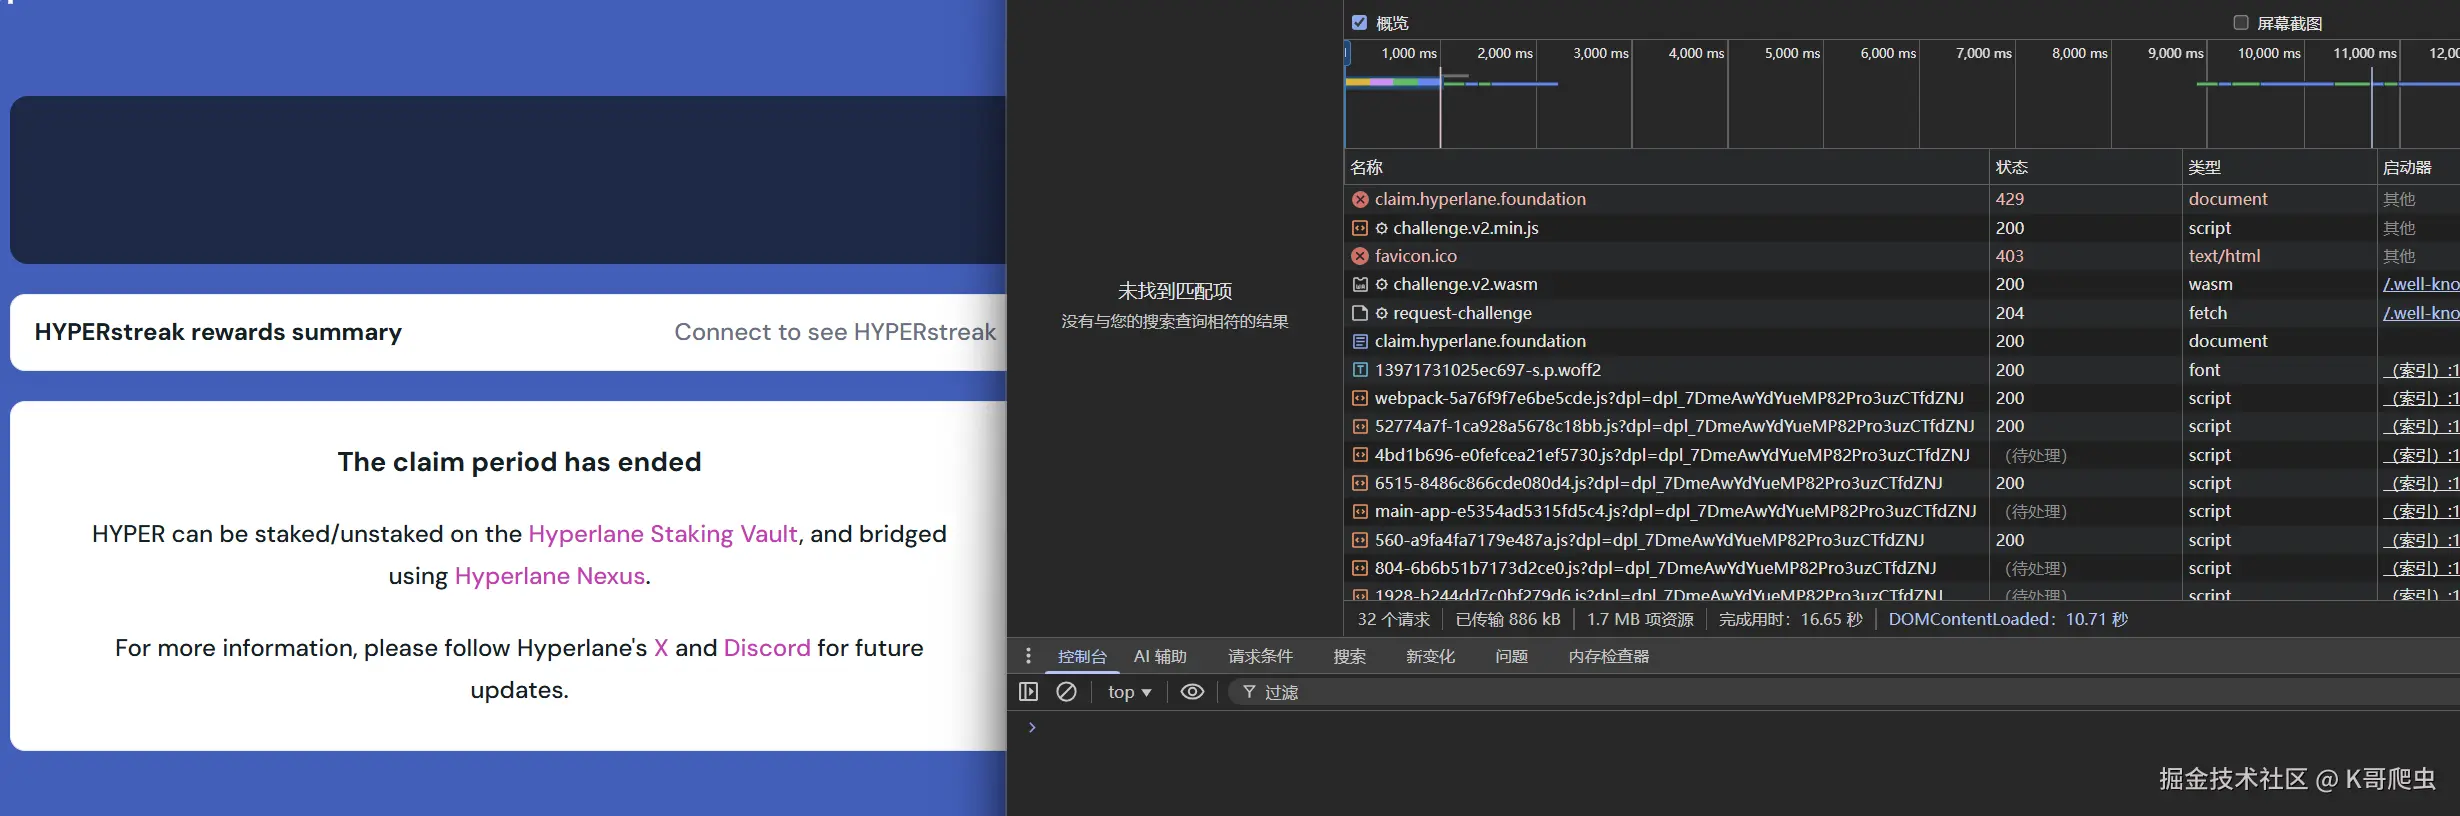Open the Hyperlane Nexus link
Screen dimensions: 2460x816
click(x=549, y=576)
